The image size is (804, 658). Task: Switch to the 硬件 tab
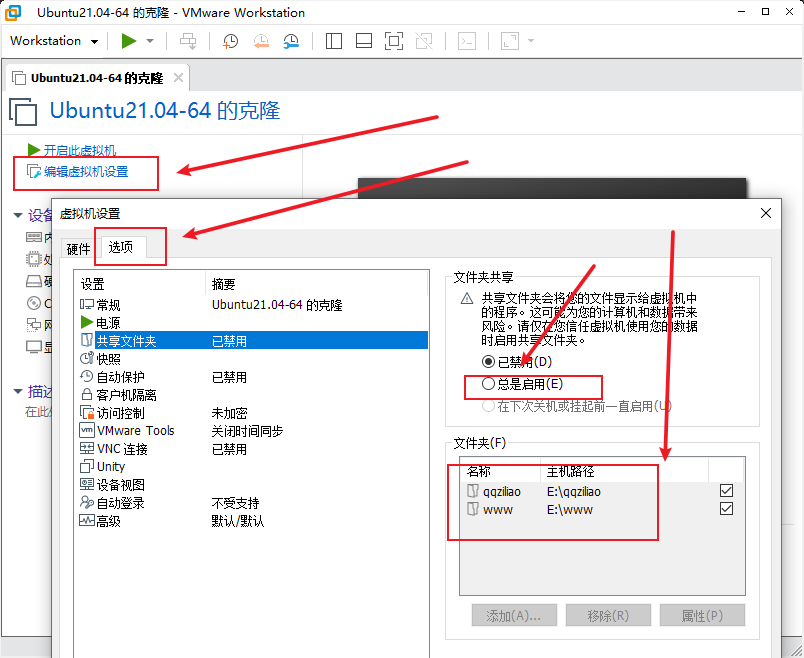[x=78, y=248]
